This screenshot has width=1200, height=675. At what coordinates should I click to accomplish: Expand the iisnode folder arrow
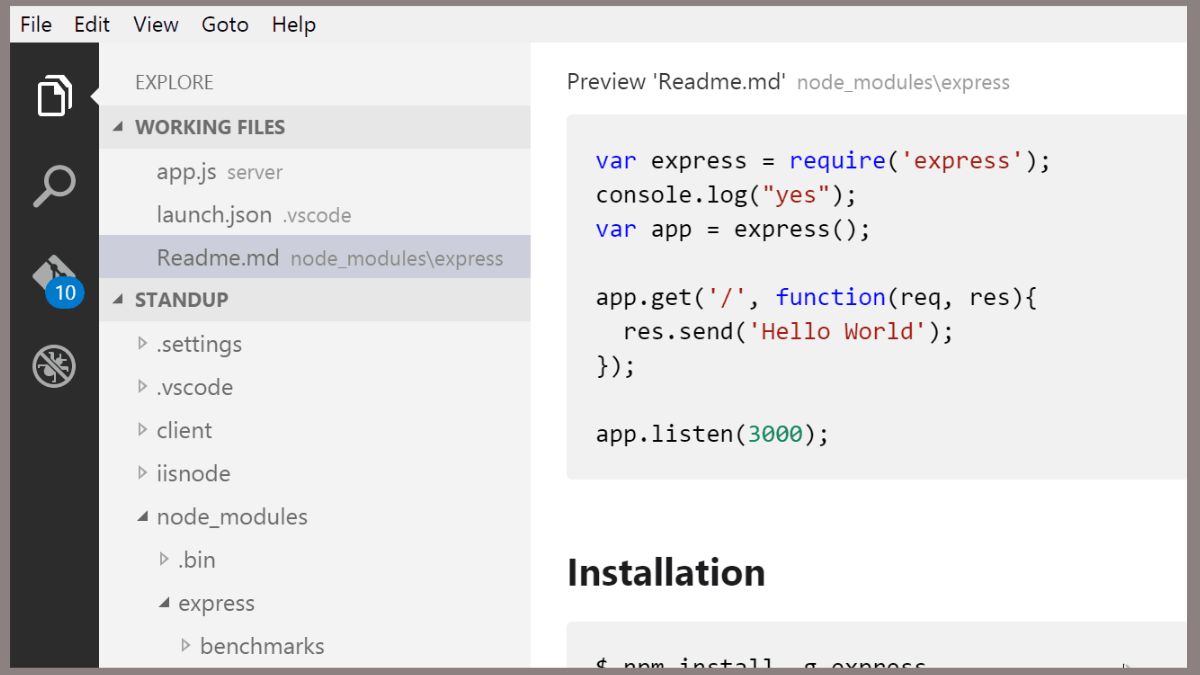pos(143,473)
